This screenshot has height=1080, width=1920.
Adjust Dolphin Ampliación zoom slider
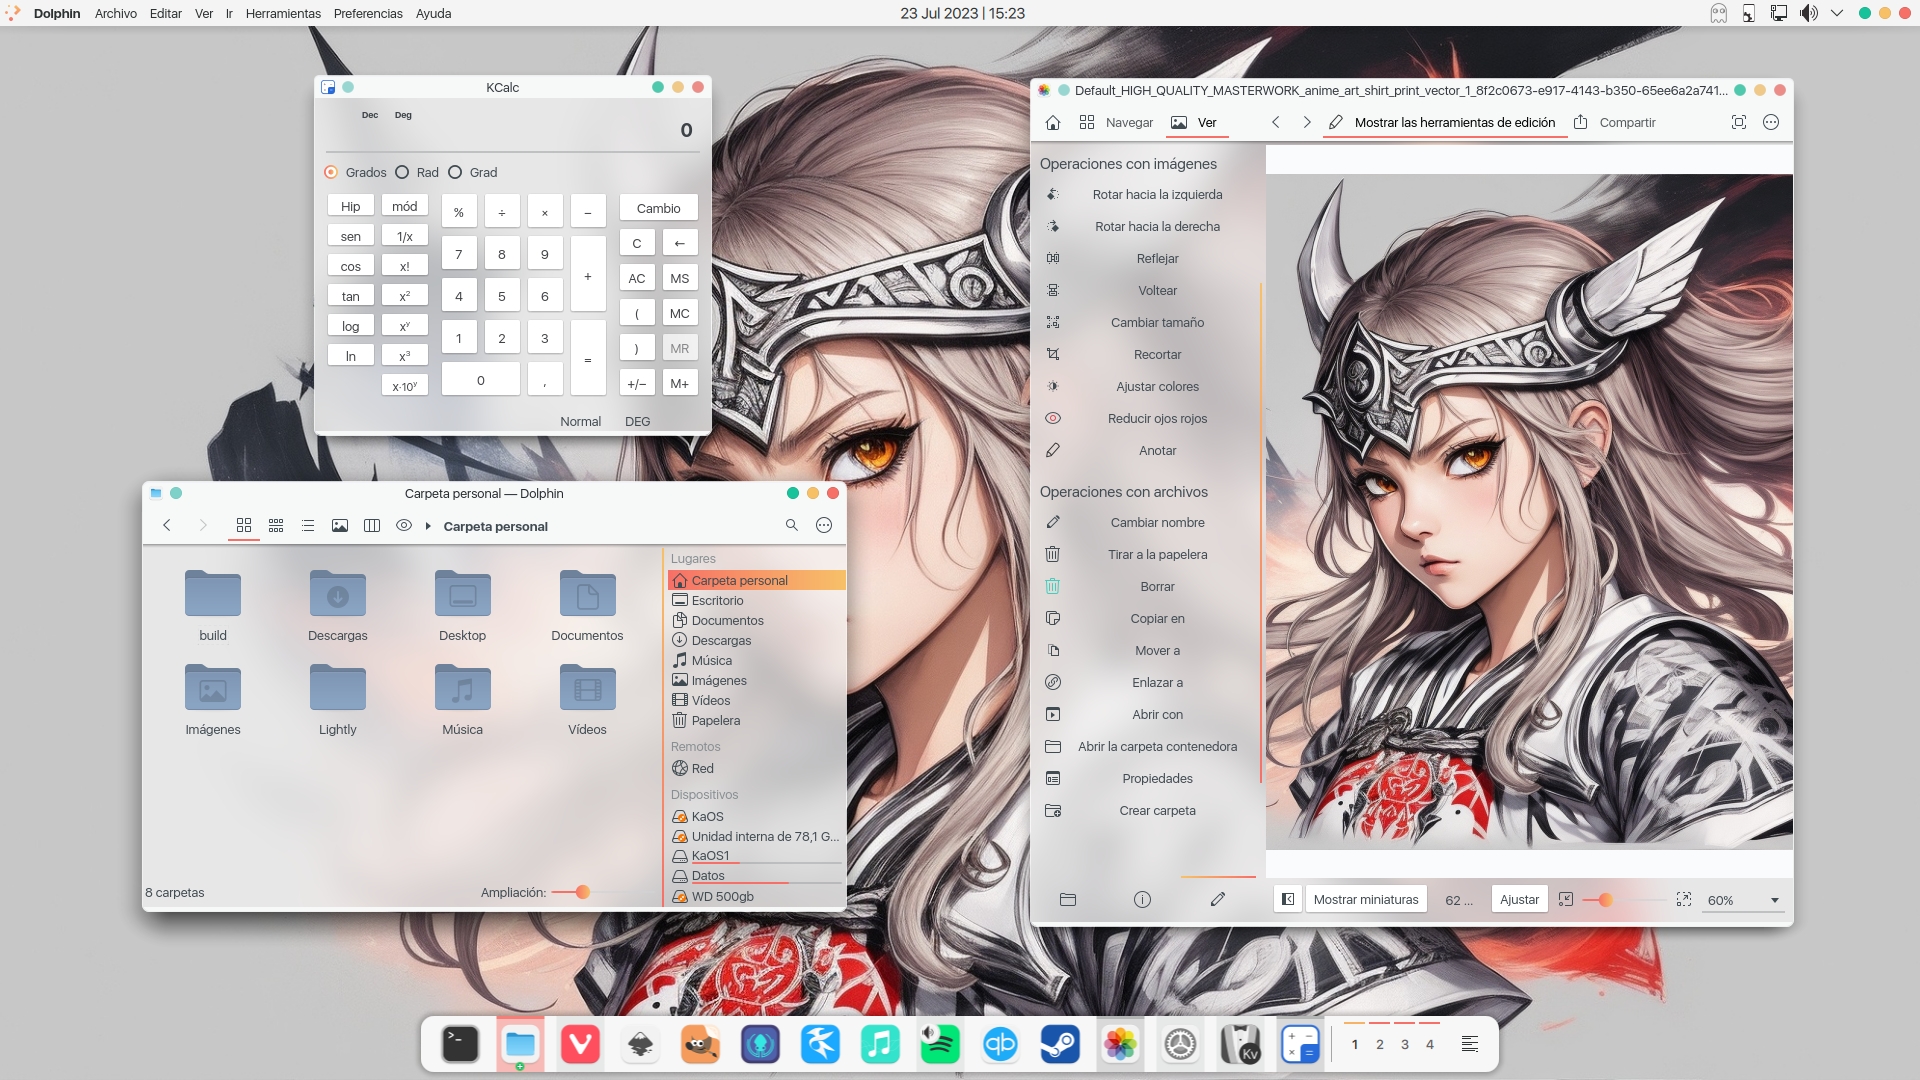point(582,892)
